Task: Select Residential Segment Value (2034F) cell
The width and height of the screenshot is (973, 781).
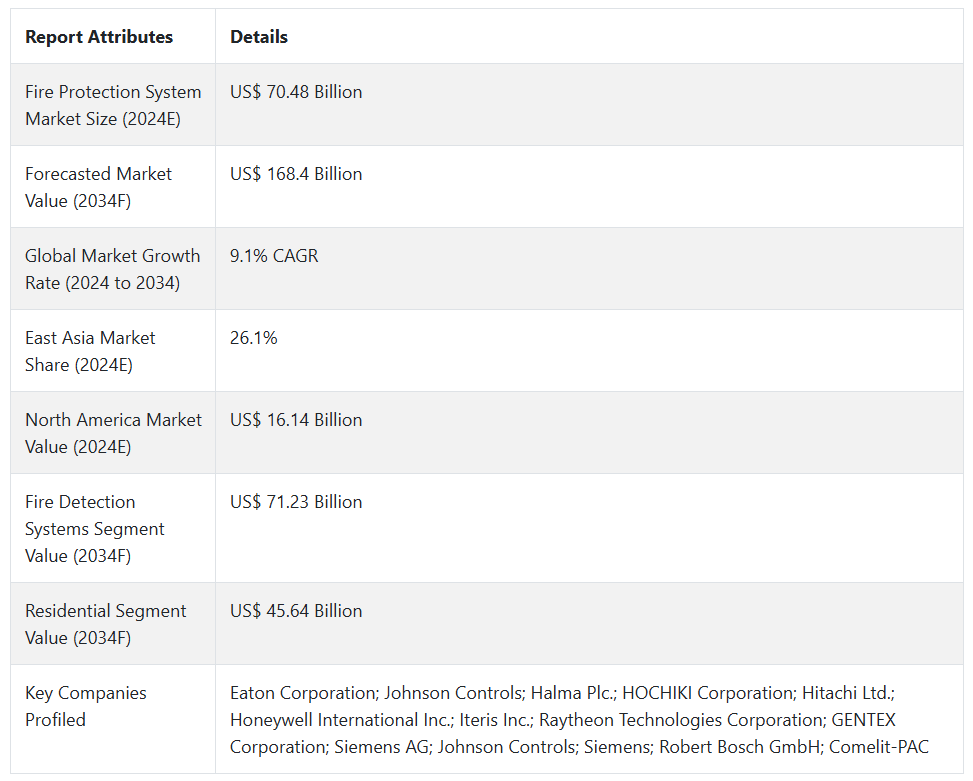Action: pos(105,624)
